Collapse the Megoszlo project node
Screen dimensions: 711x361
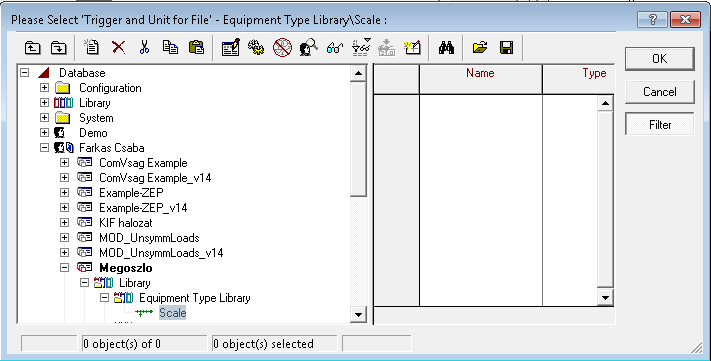[64, 268]
